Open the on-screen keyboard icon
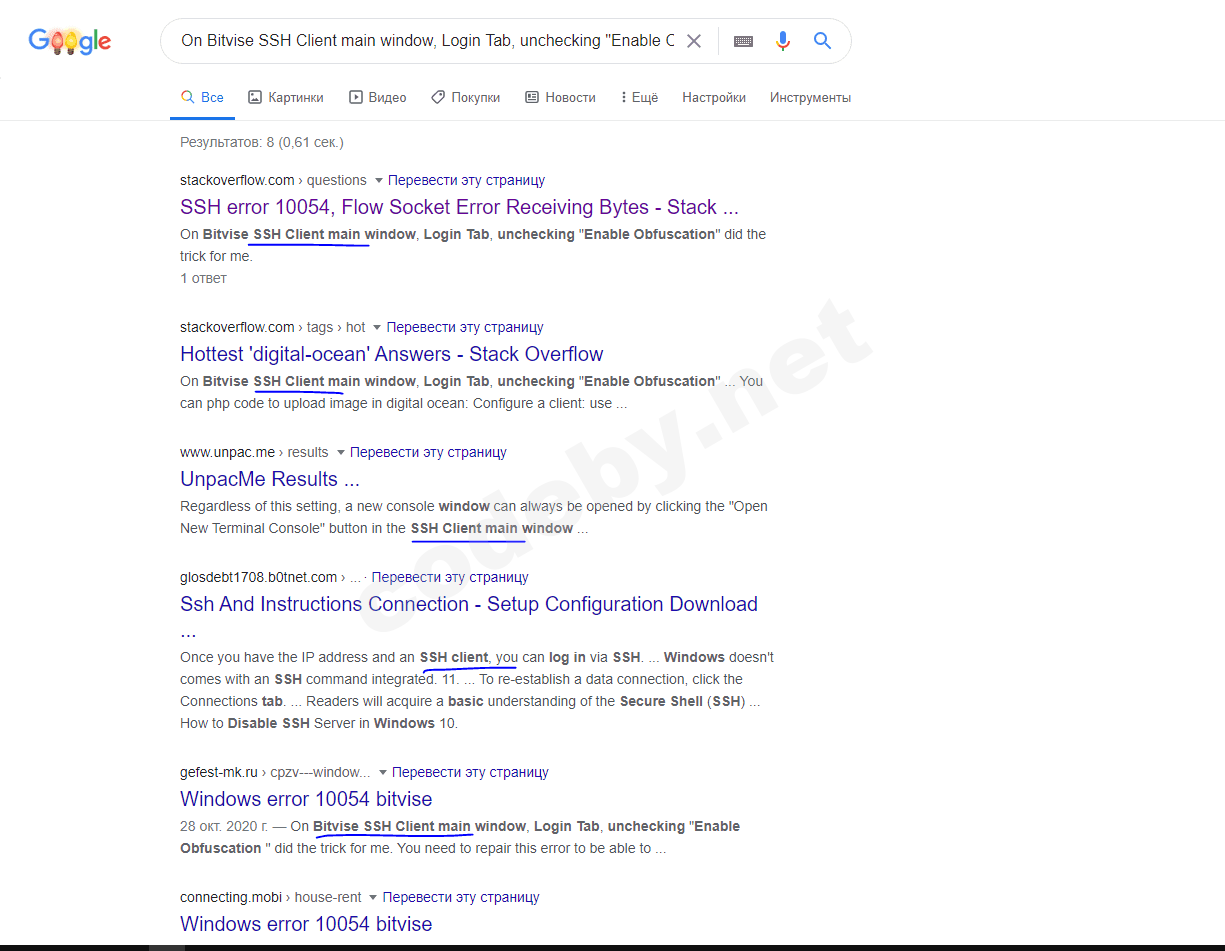This screenshot has width=1225, height=951. coord(743,41)
